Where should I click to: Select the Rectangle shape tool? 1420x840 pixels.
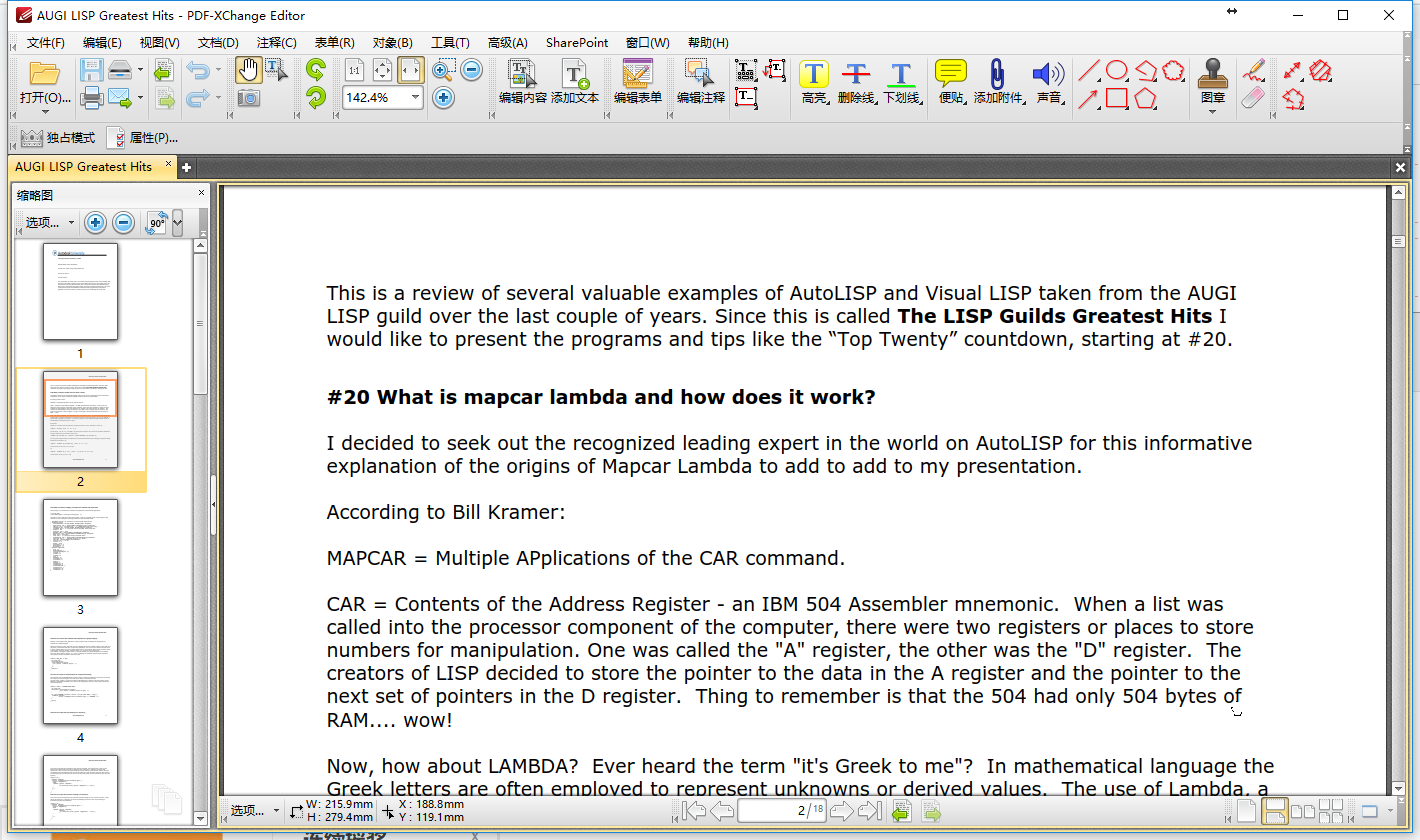pyautogui.click(x=1117, y=98)
